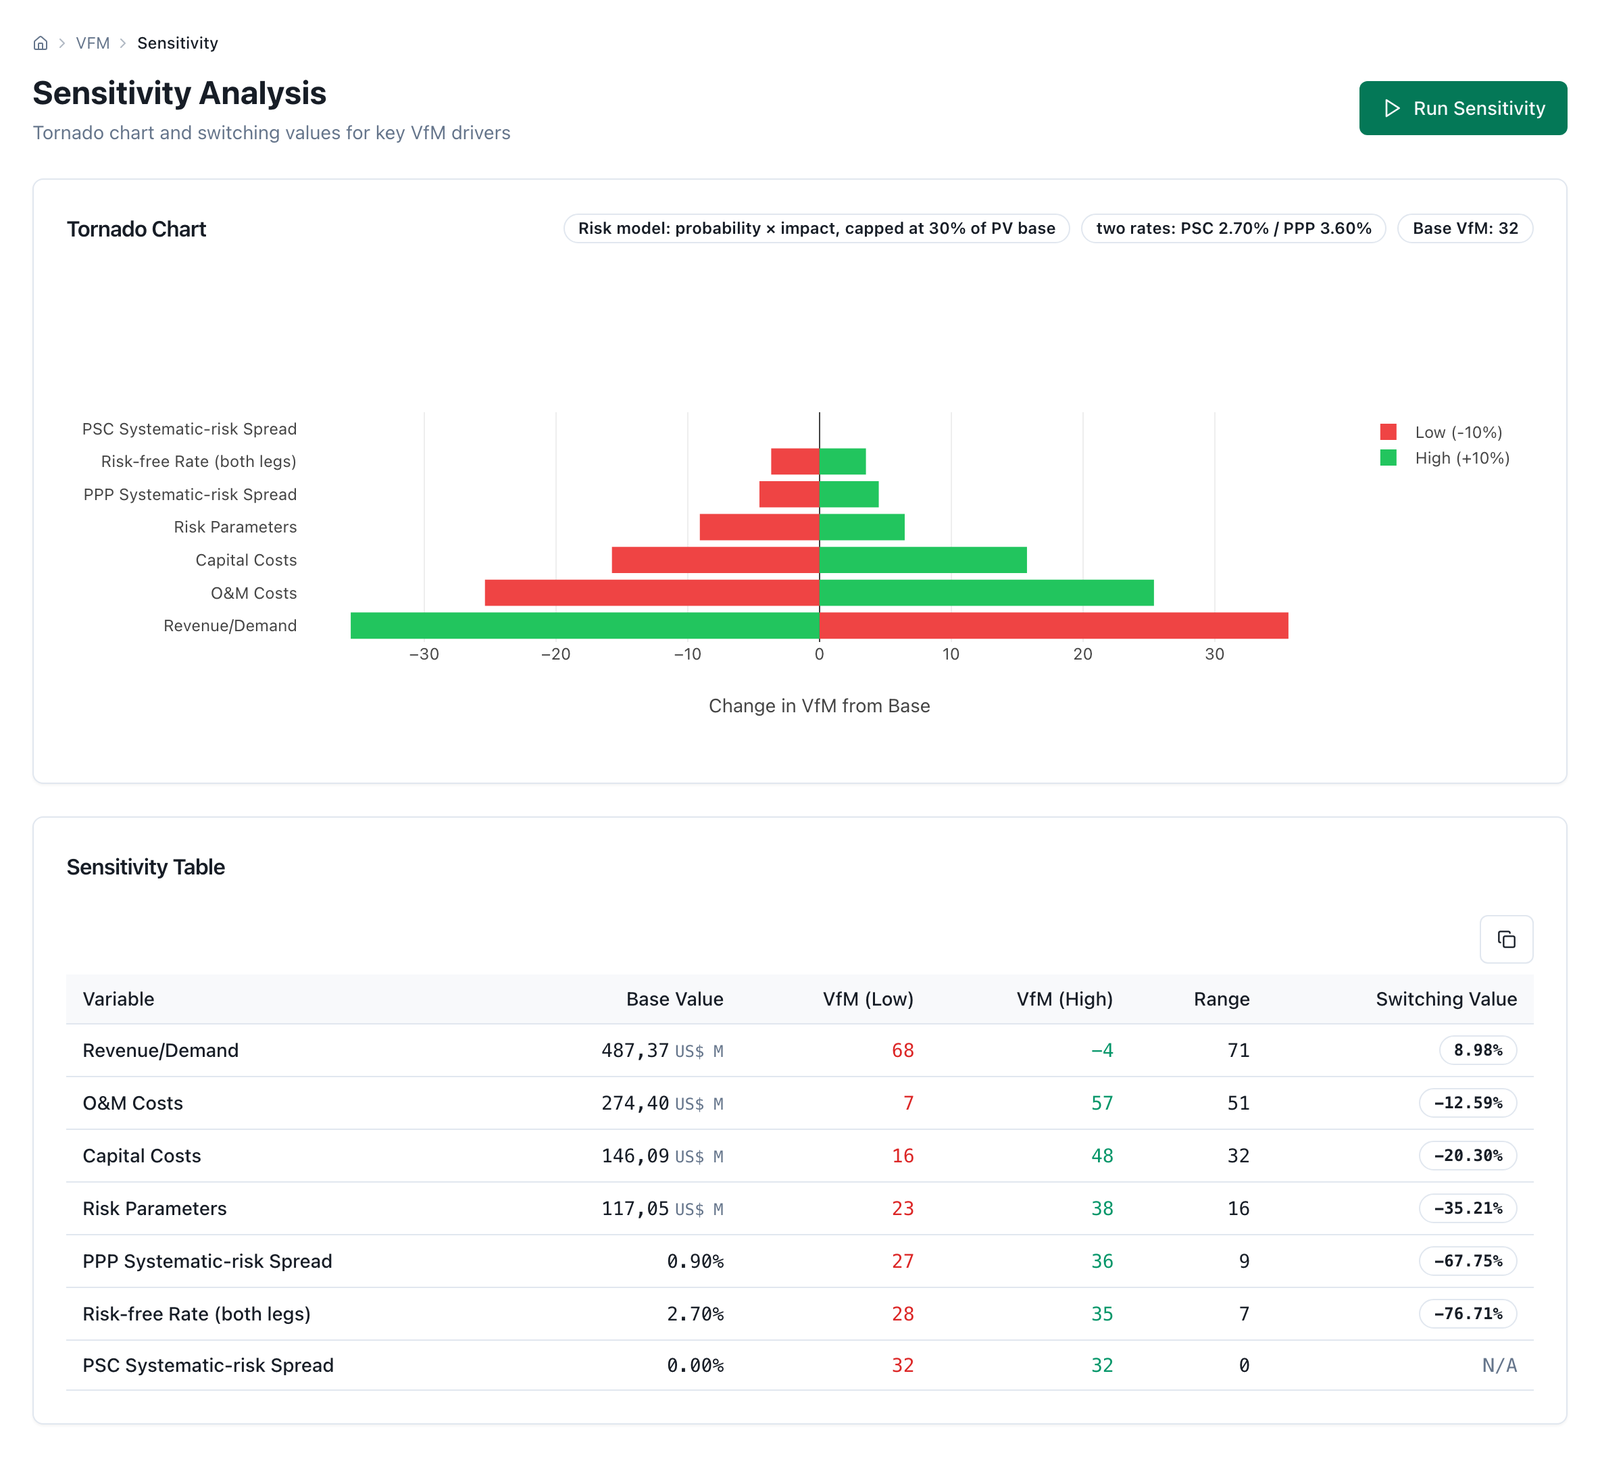Viewport: 1600px width, 1457px height.
Task: Select the red bar for Revenue/Demand
Action: [1054, 626]
